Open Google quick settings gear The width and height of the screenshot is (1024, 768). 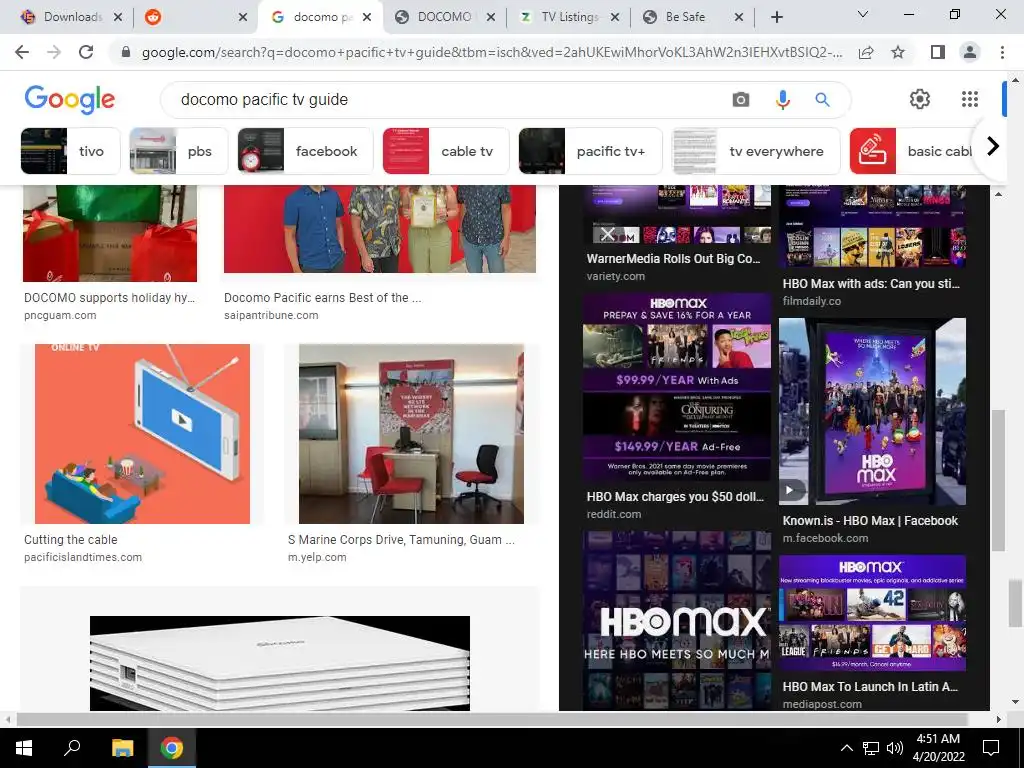920,99
